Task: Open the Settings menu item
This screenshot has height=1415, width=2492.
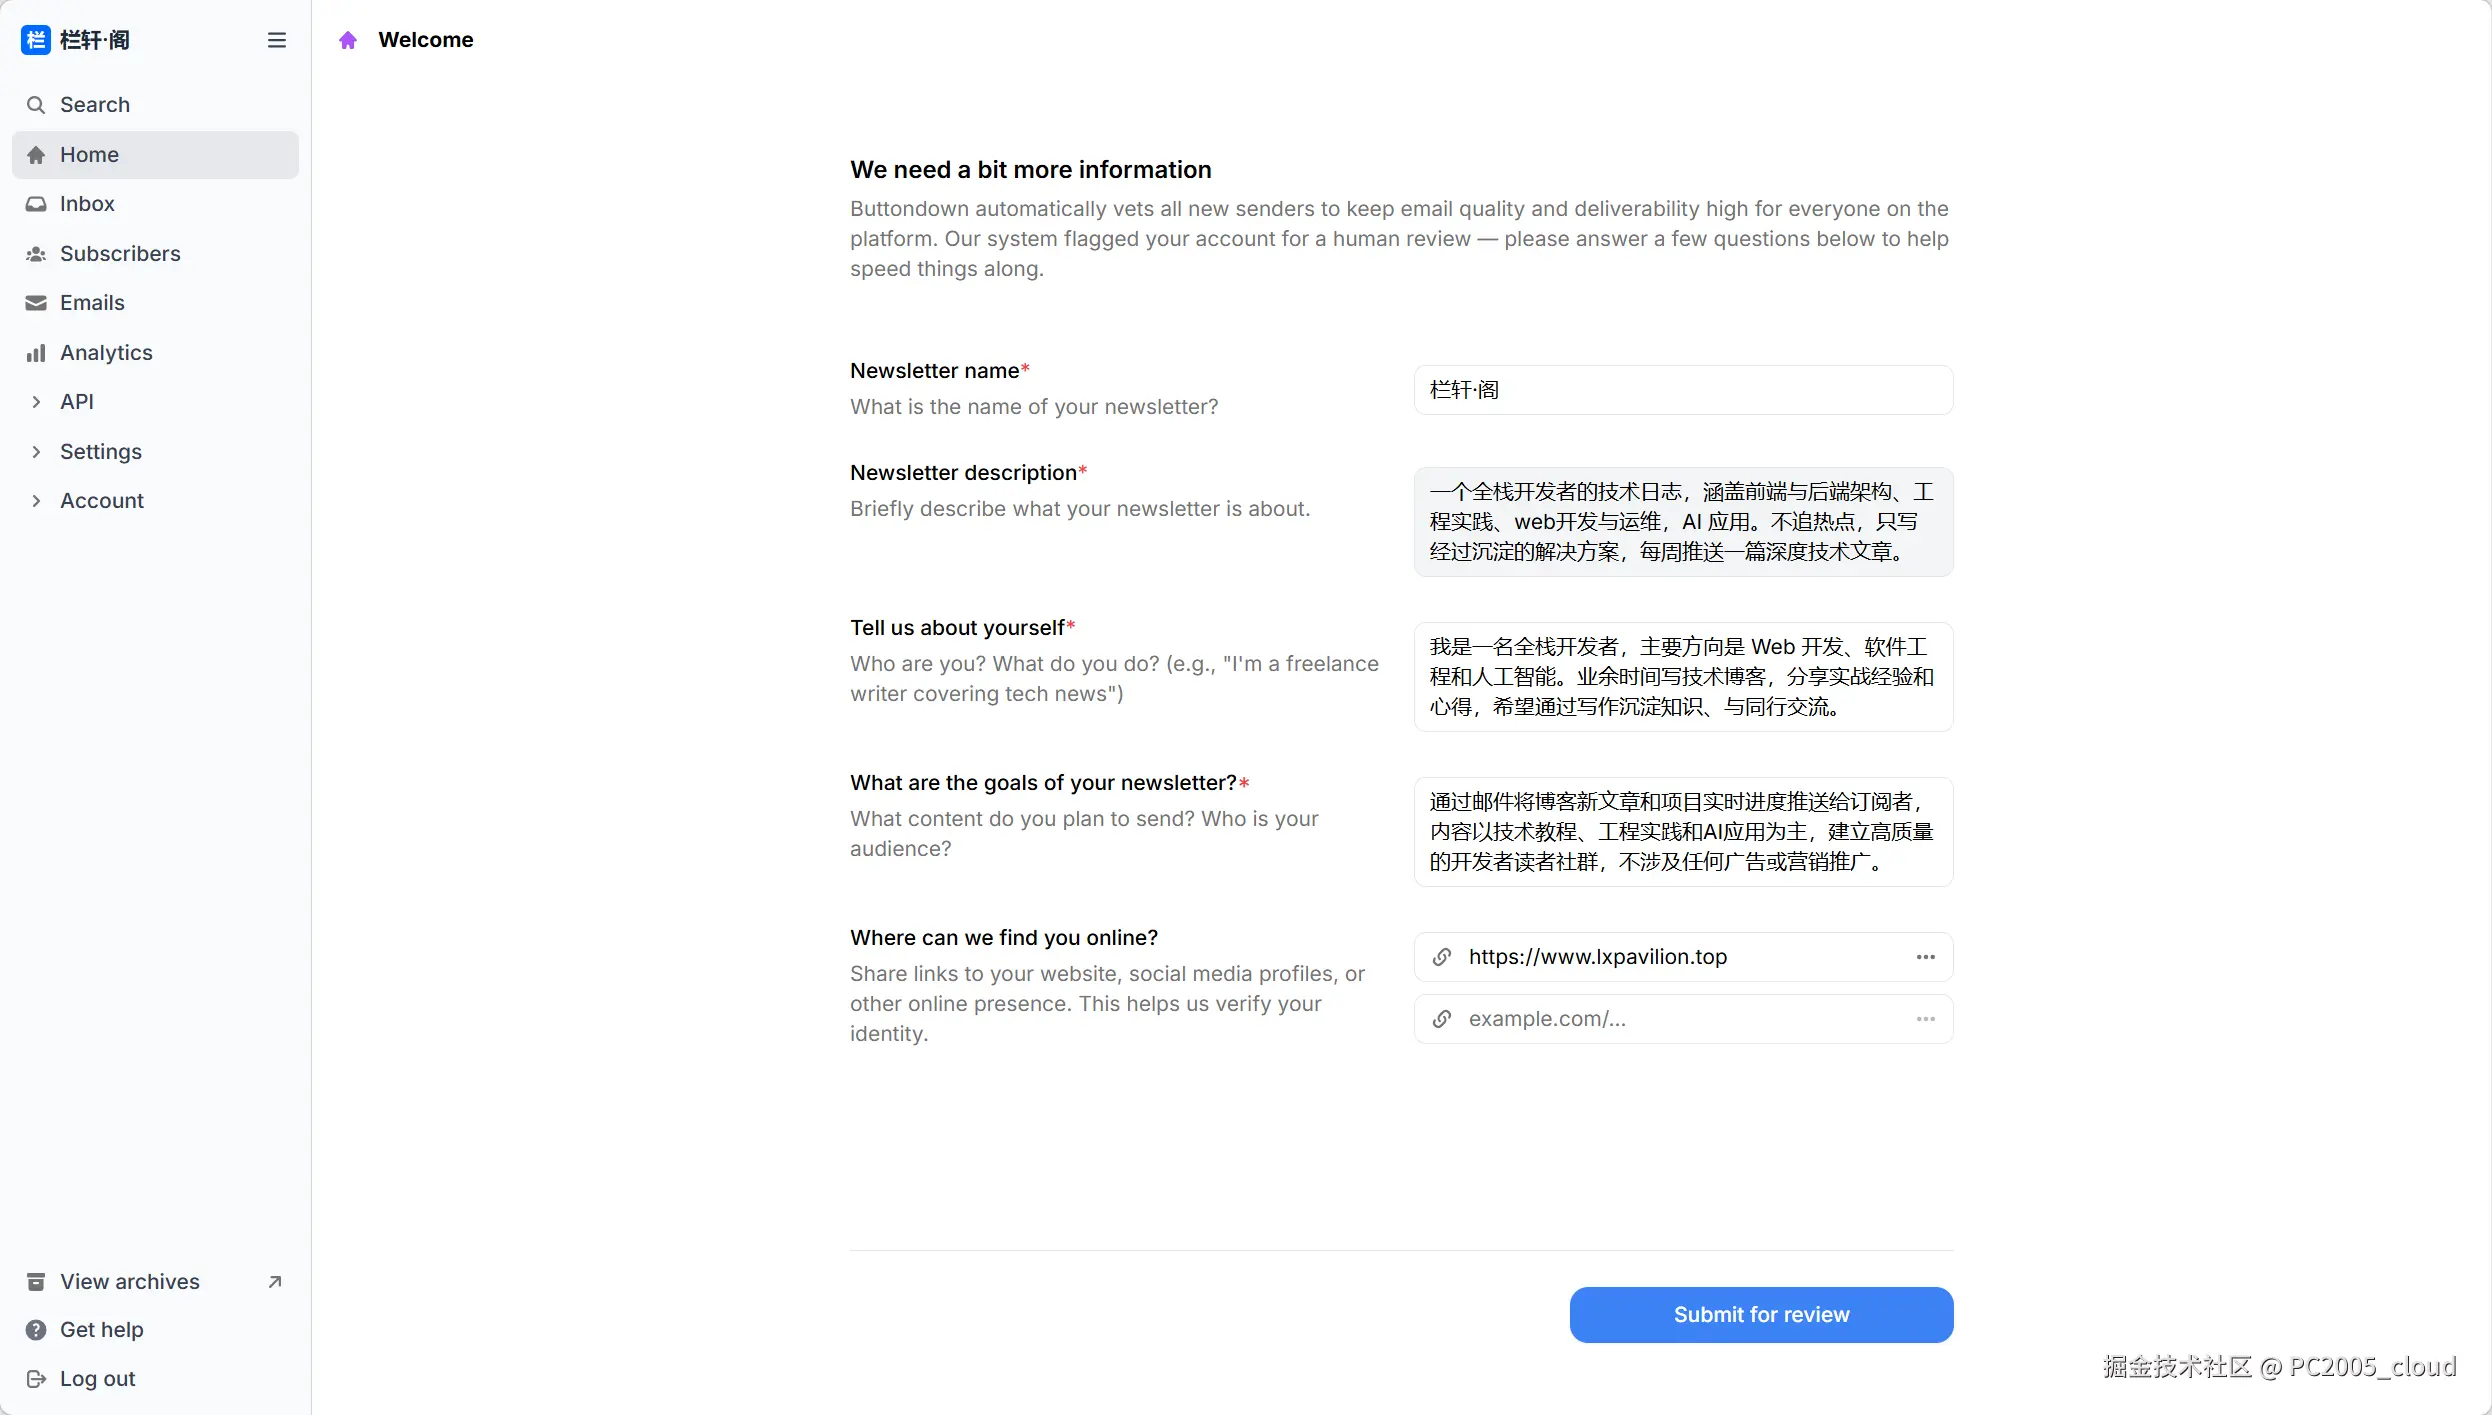Action: (x=155, y=452)
